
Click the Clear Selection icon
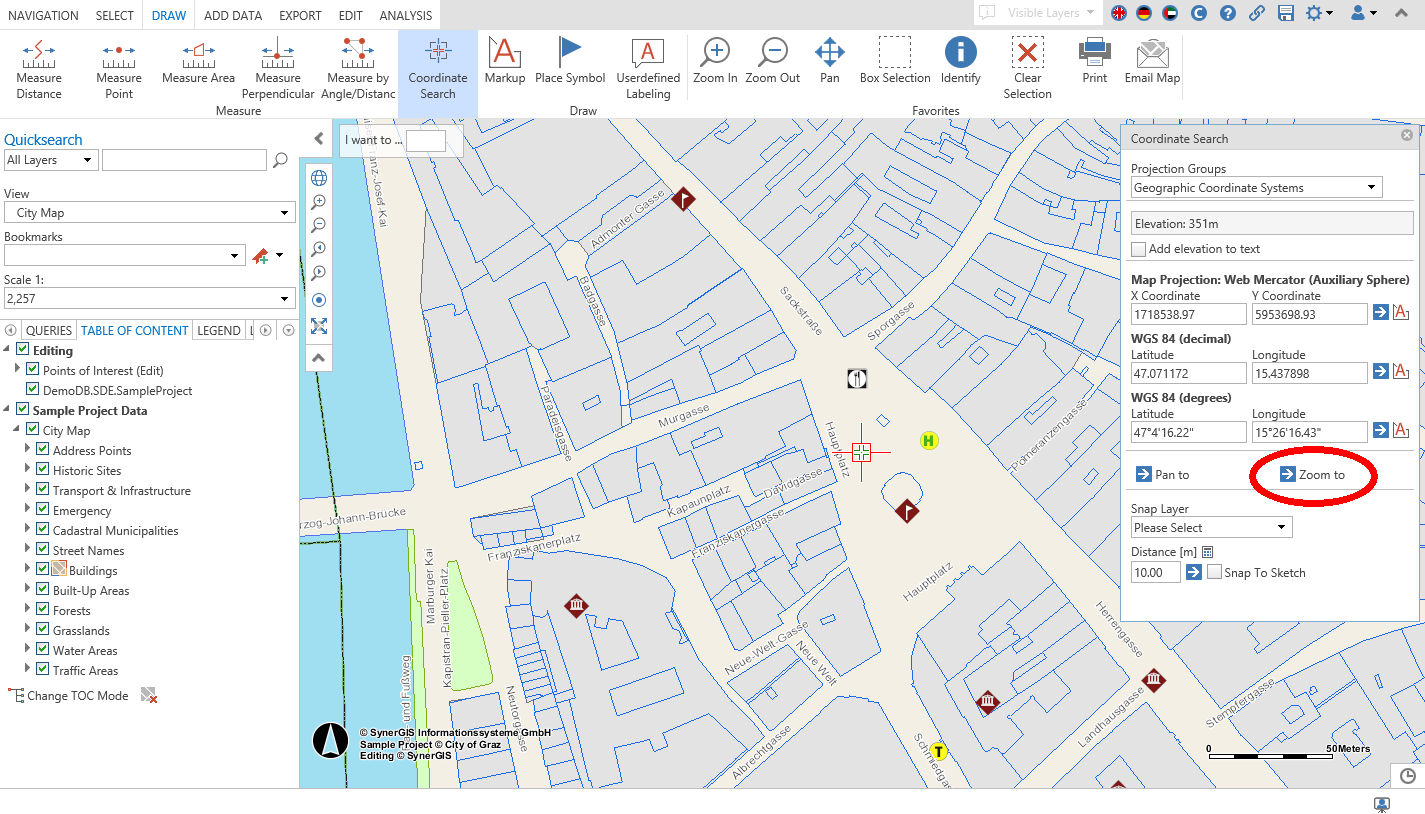(x=1027, y=62)
